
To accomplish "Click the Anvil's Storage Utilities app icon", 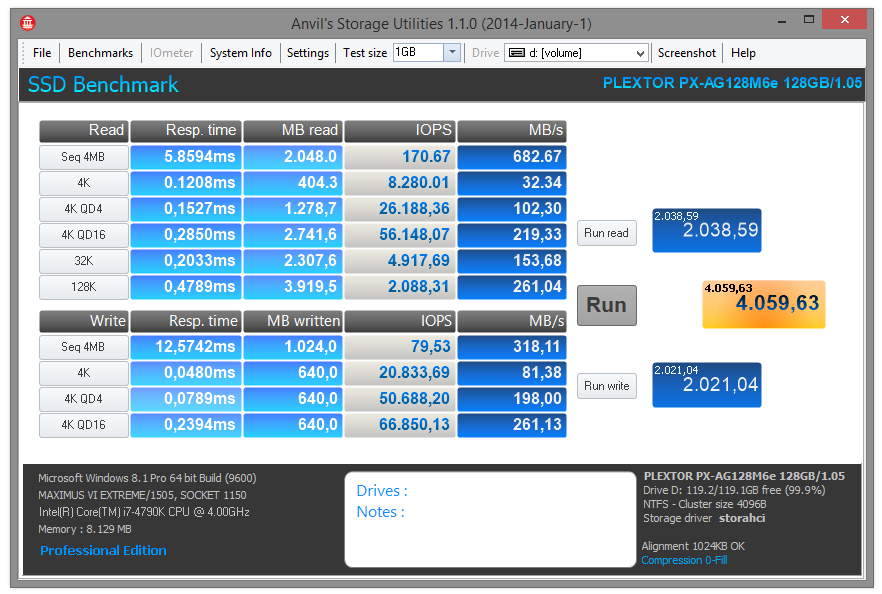I will coord(28,23).
